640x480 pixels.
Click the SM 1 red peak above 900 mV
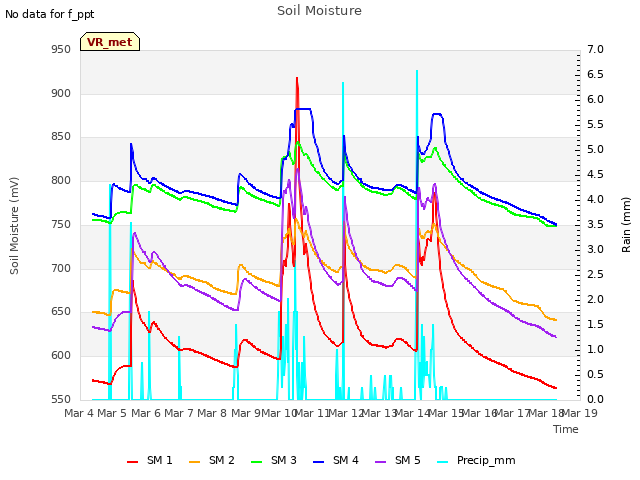click(x=297, y=78)
